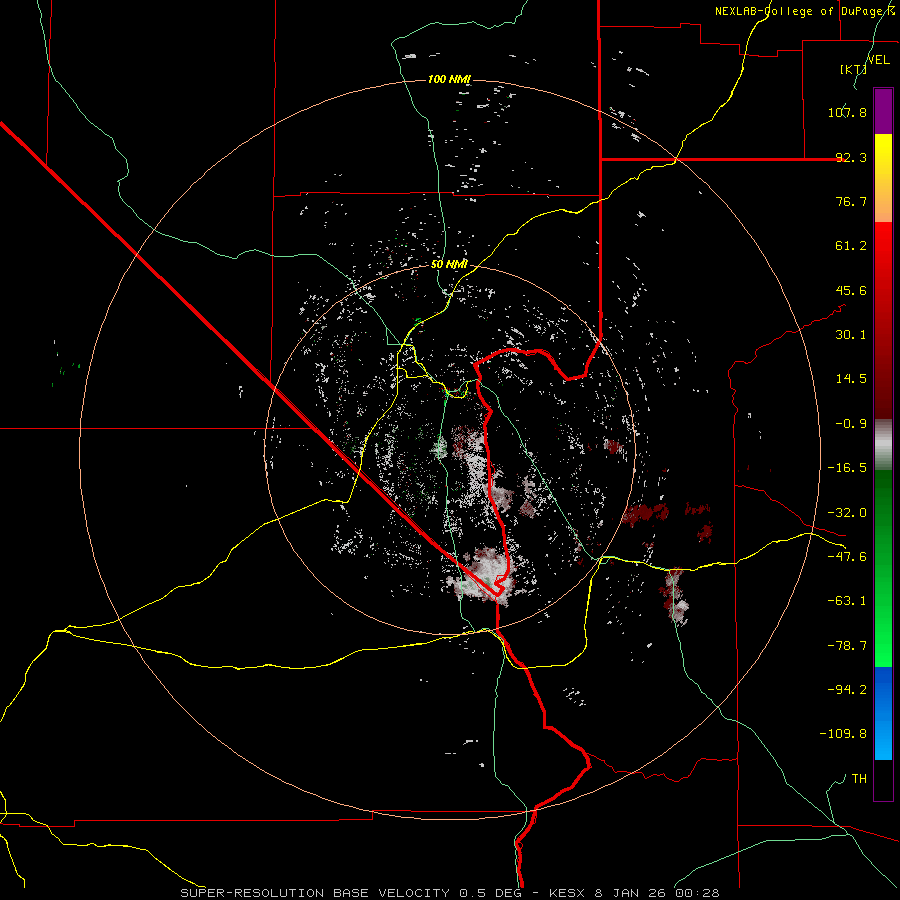Select the 45.6 legend value

pos(851,290)
